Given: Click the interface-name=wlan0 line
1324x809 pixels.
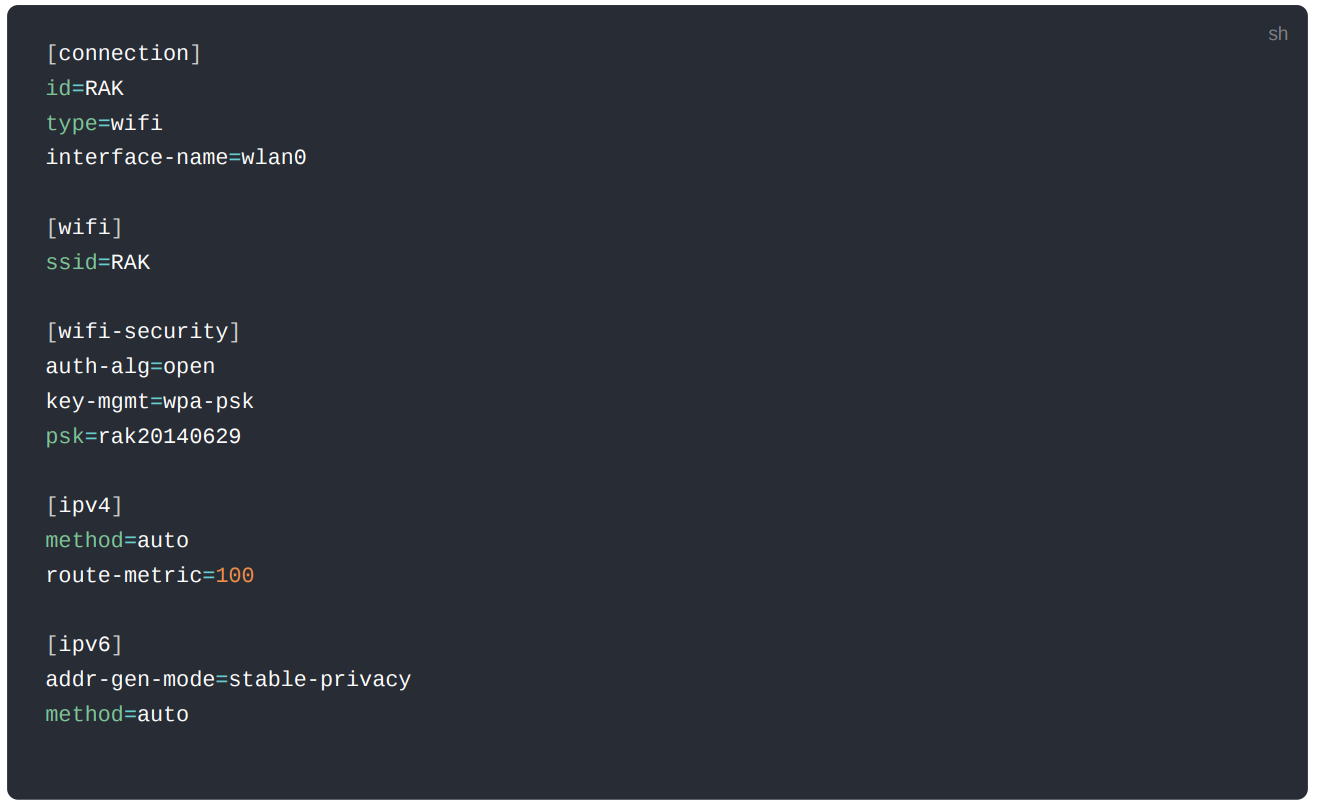Looking at the screenshot, I should (176, 158).
